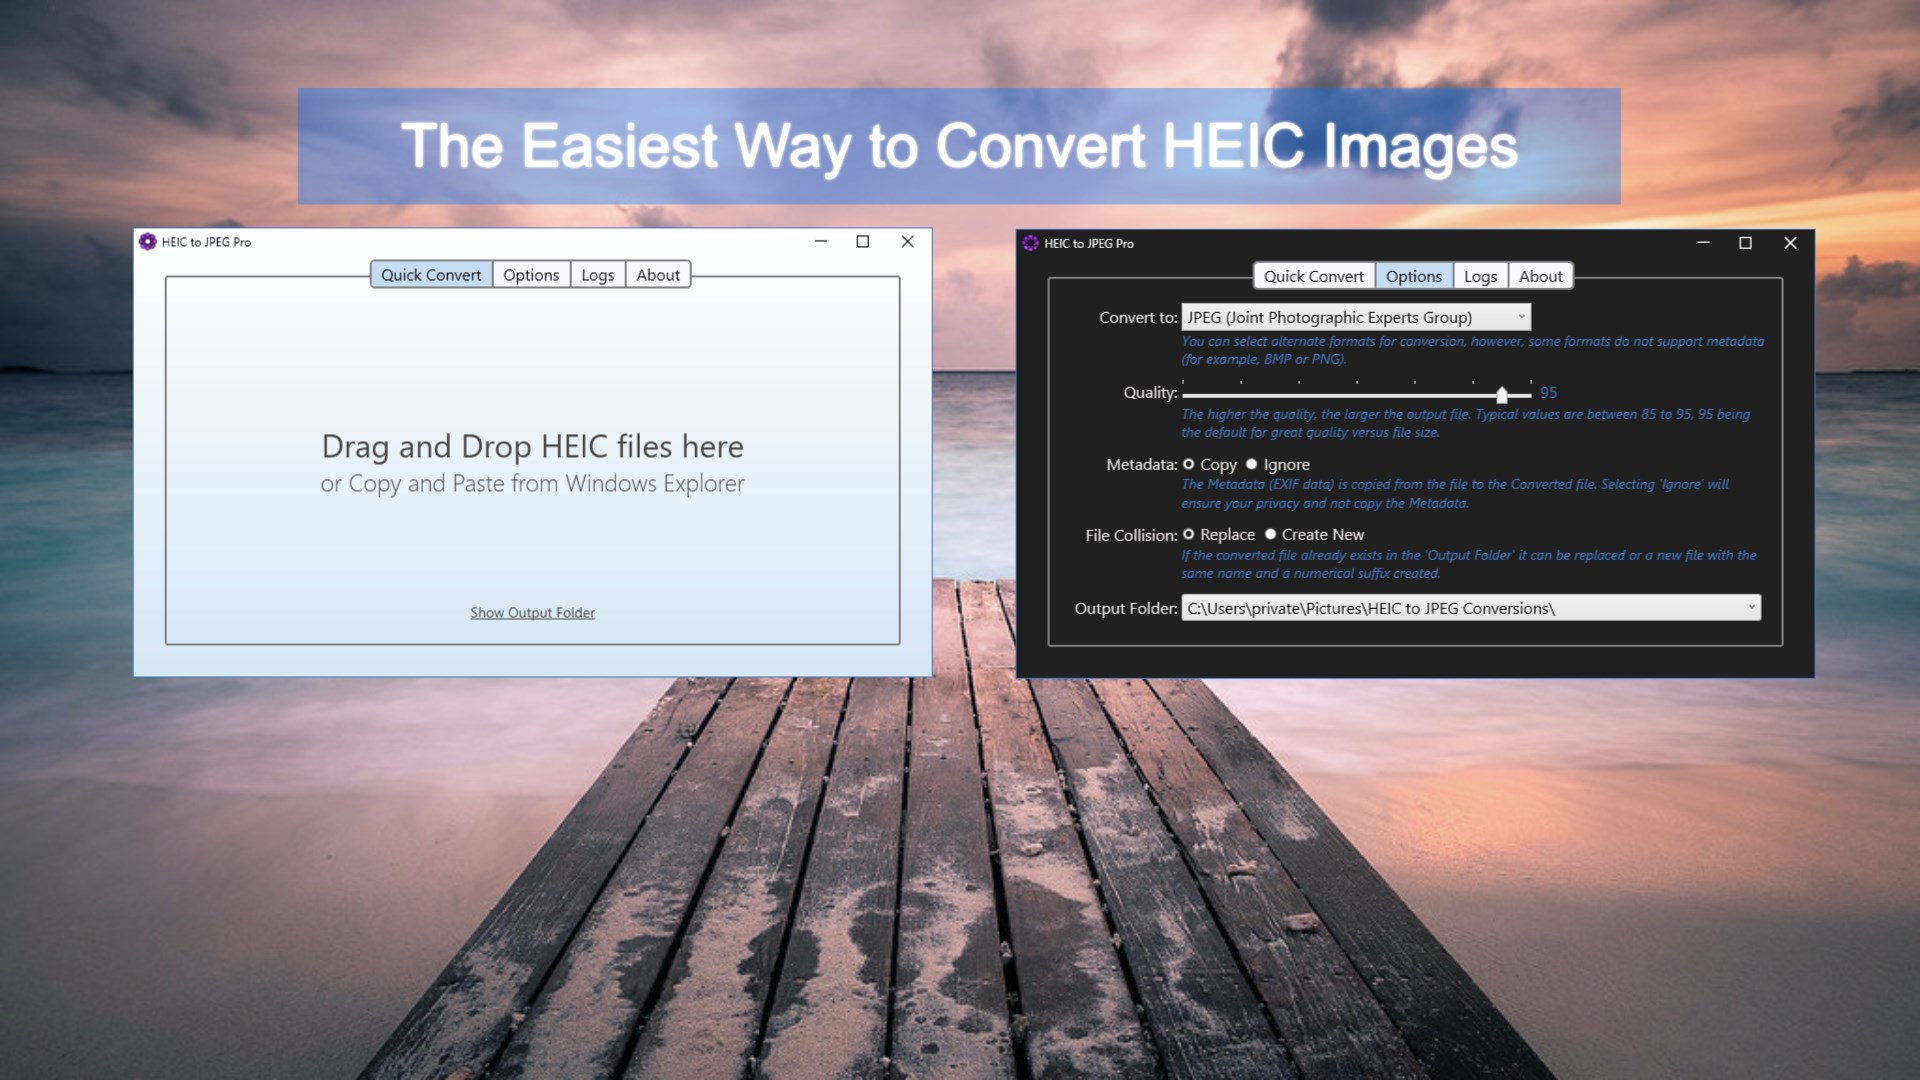Open the Logs tab in dark window
This screenshot has width=1920, height=1080.
point(1480,276)
